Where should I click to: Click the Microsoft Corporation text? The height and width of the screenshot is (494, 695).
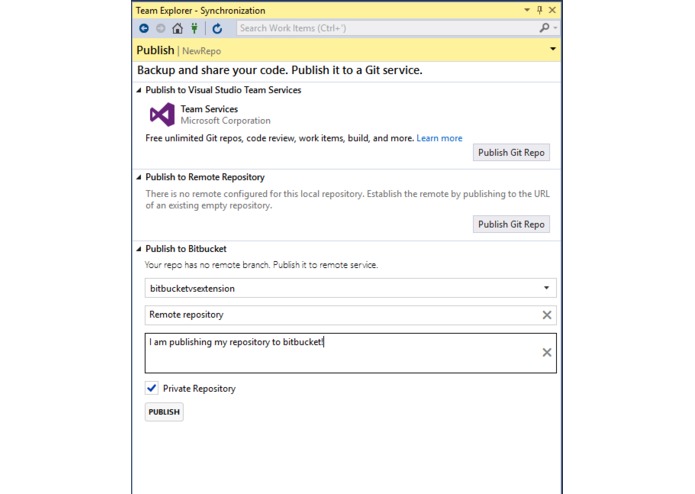pyautogui.click(x=225, y=121)
